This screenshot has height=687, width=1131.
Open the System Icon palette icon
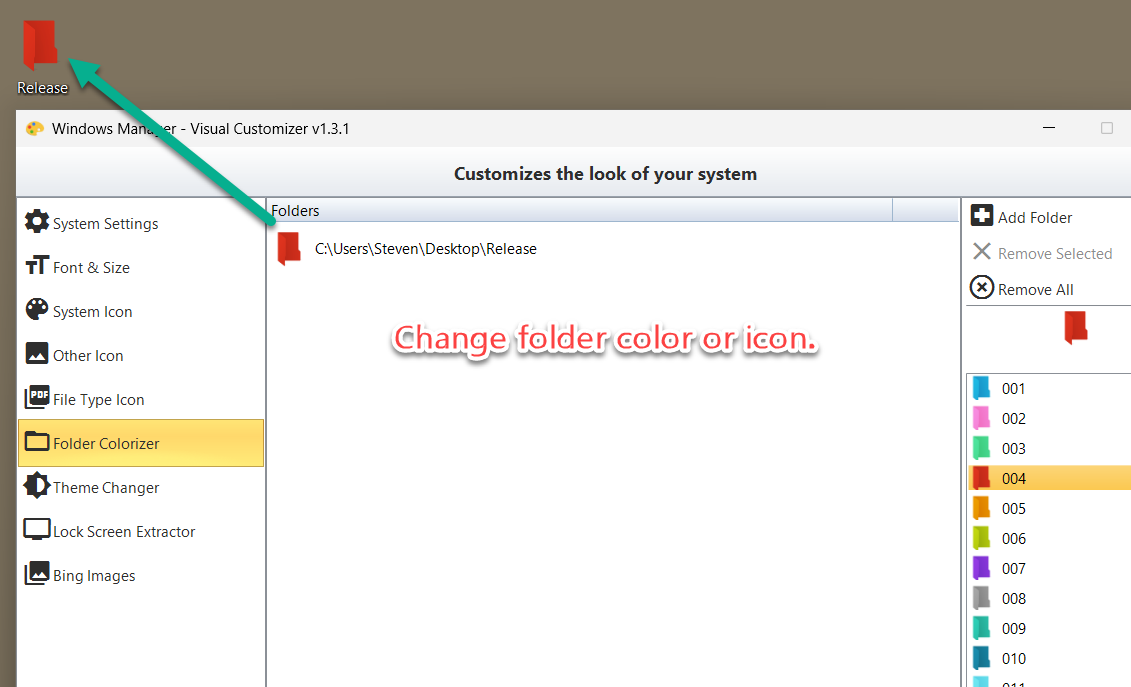click(x=37, y=310)
